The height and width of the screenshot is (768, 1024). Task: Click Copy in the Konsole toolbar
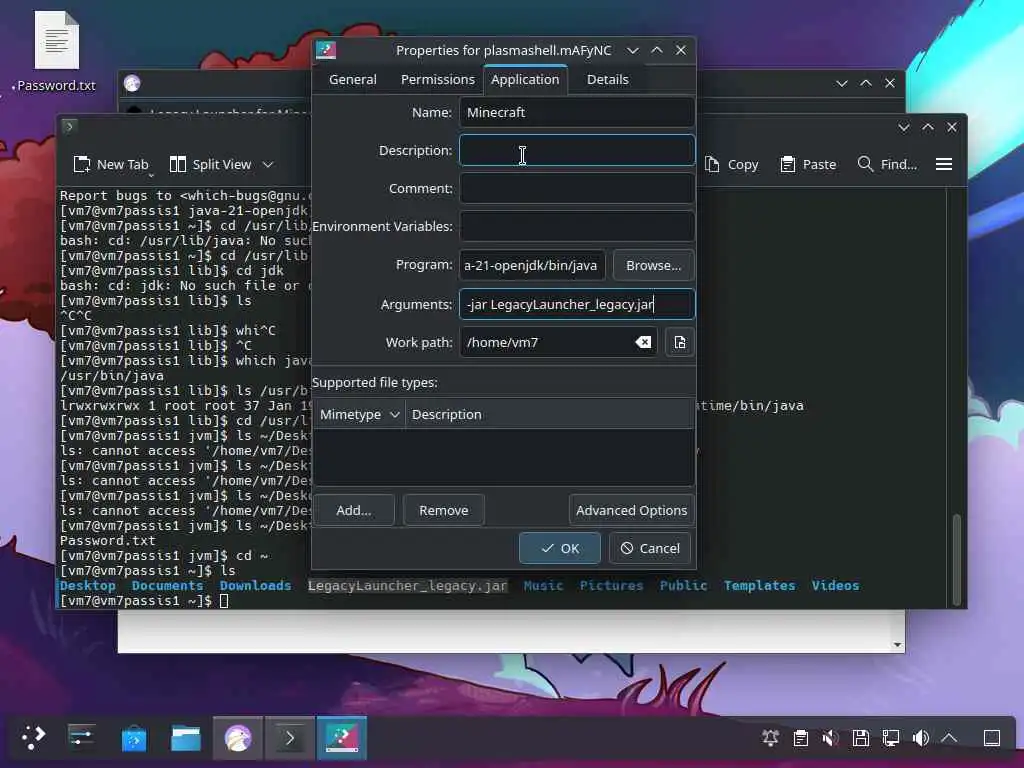732,165
